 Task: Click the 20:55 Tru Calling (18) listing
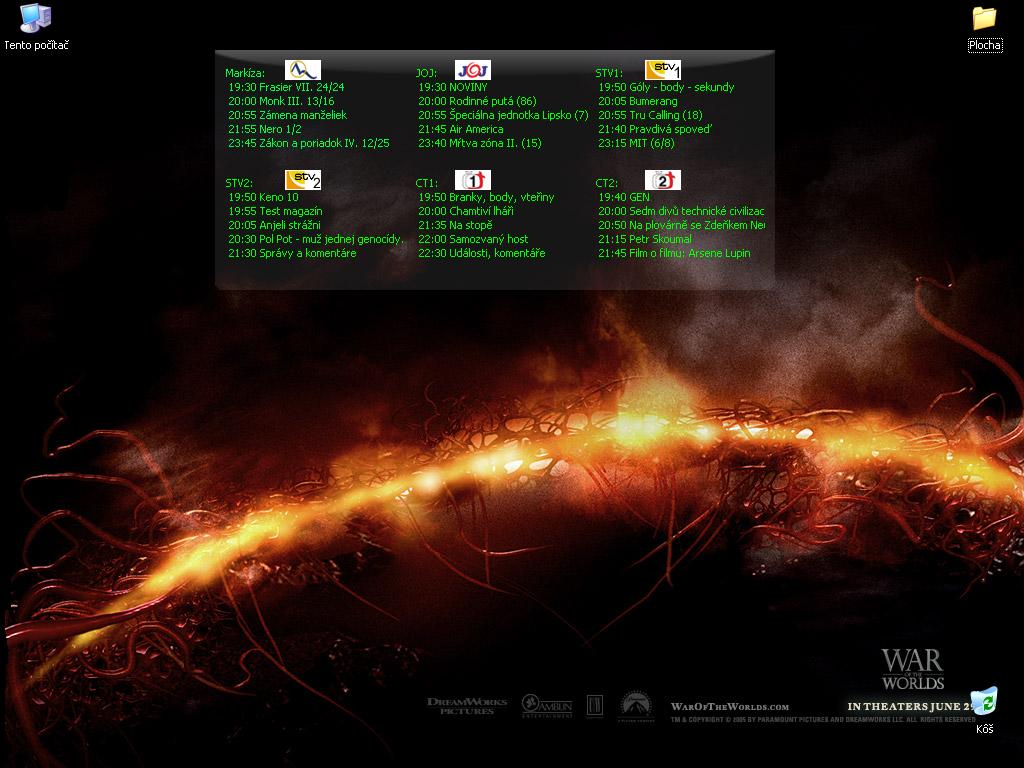point(650,115)
